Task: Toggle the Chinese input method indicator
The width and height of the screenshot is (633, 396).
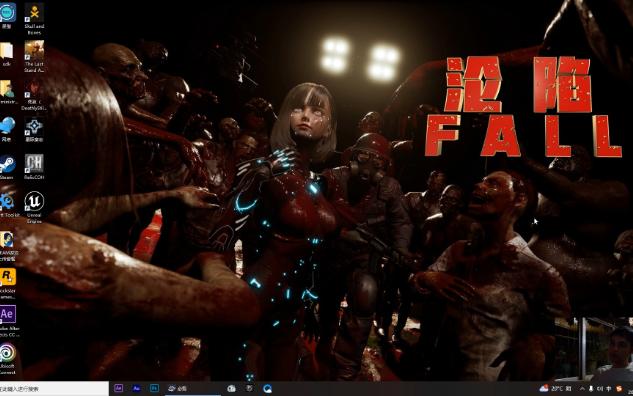Action: click(x=608, y=389)
